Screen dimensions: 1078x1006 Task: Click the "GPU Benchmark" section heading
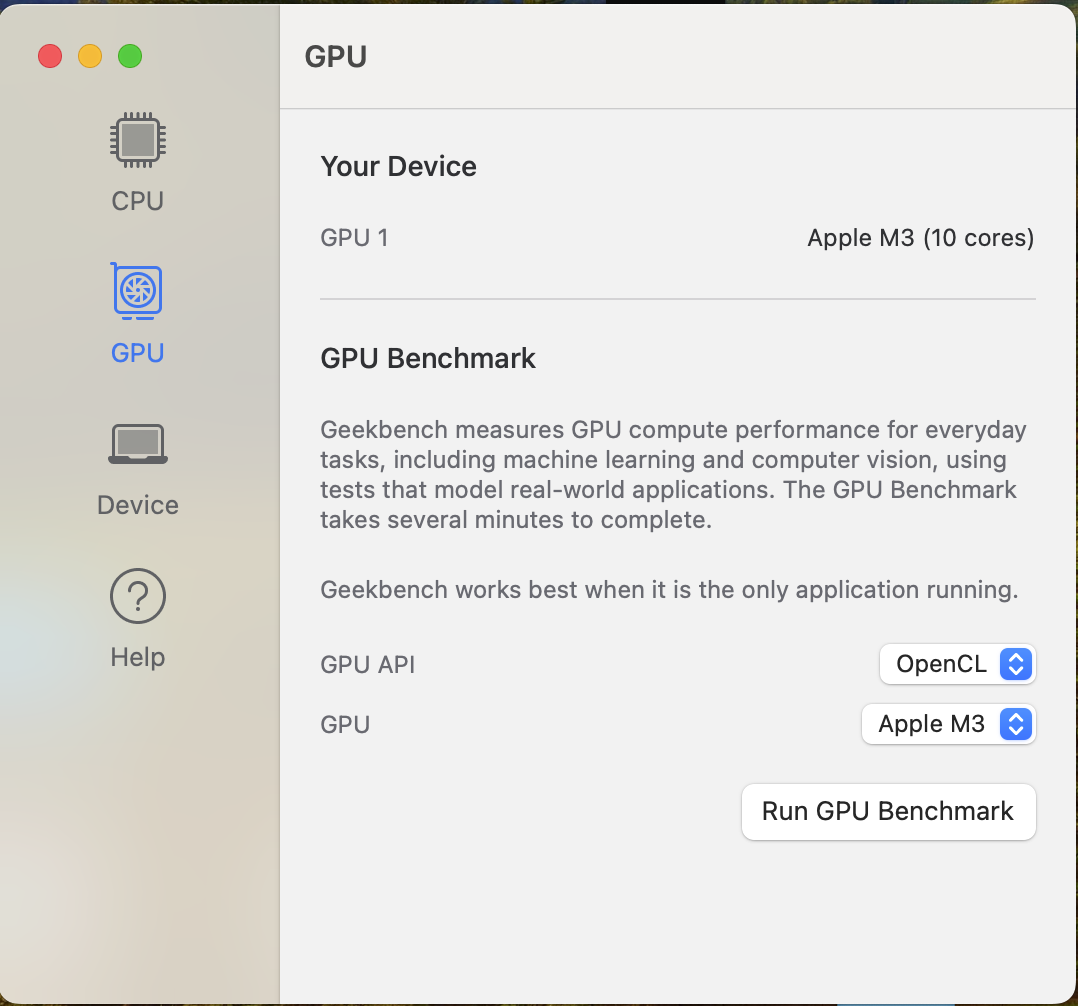tap(428, 358)
